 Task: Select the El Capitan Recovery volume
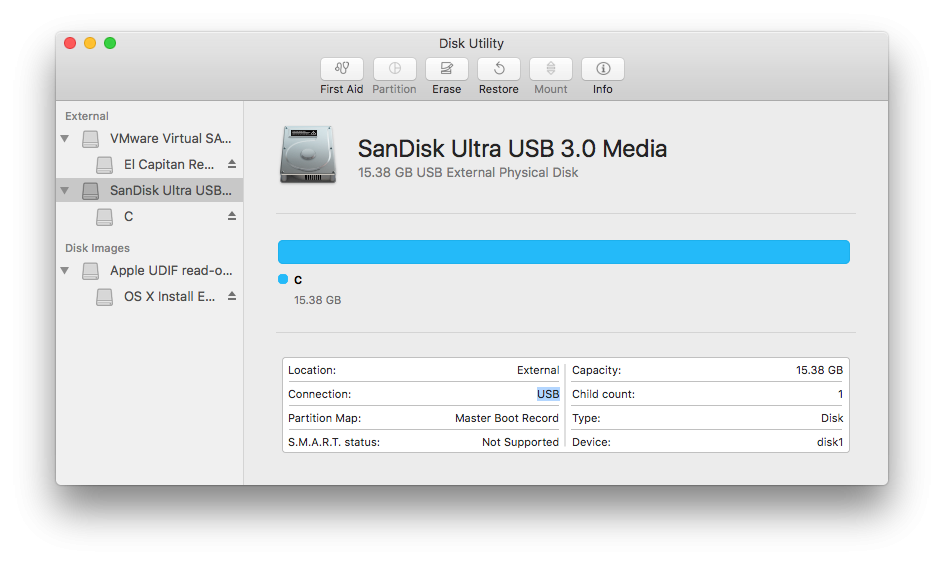click(168, 164)
